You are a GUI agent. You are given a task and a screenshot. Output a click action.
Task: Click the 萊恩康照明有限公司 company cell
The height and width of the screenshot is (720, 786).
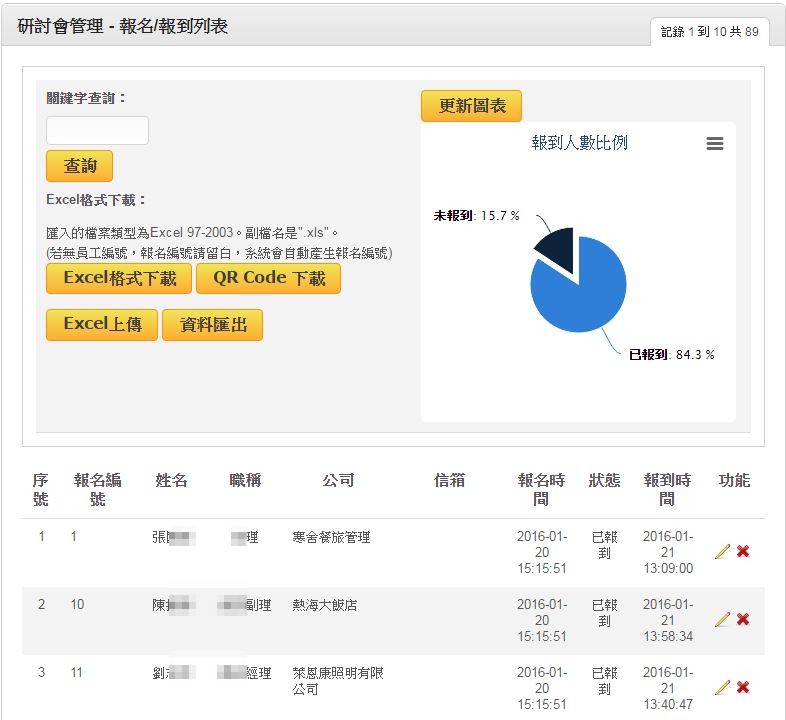(x=338, y=681)
